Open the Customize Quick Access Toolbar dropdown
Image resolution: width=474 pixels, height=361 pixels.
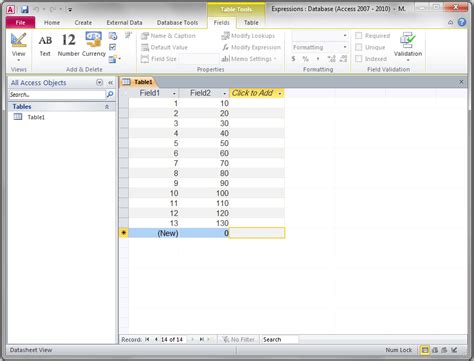pos(70,10)
